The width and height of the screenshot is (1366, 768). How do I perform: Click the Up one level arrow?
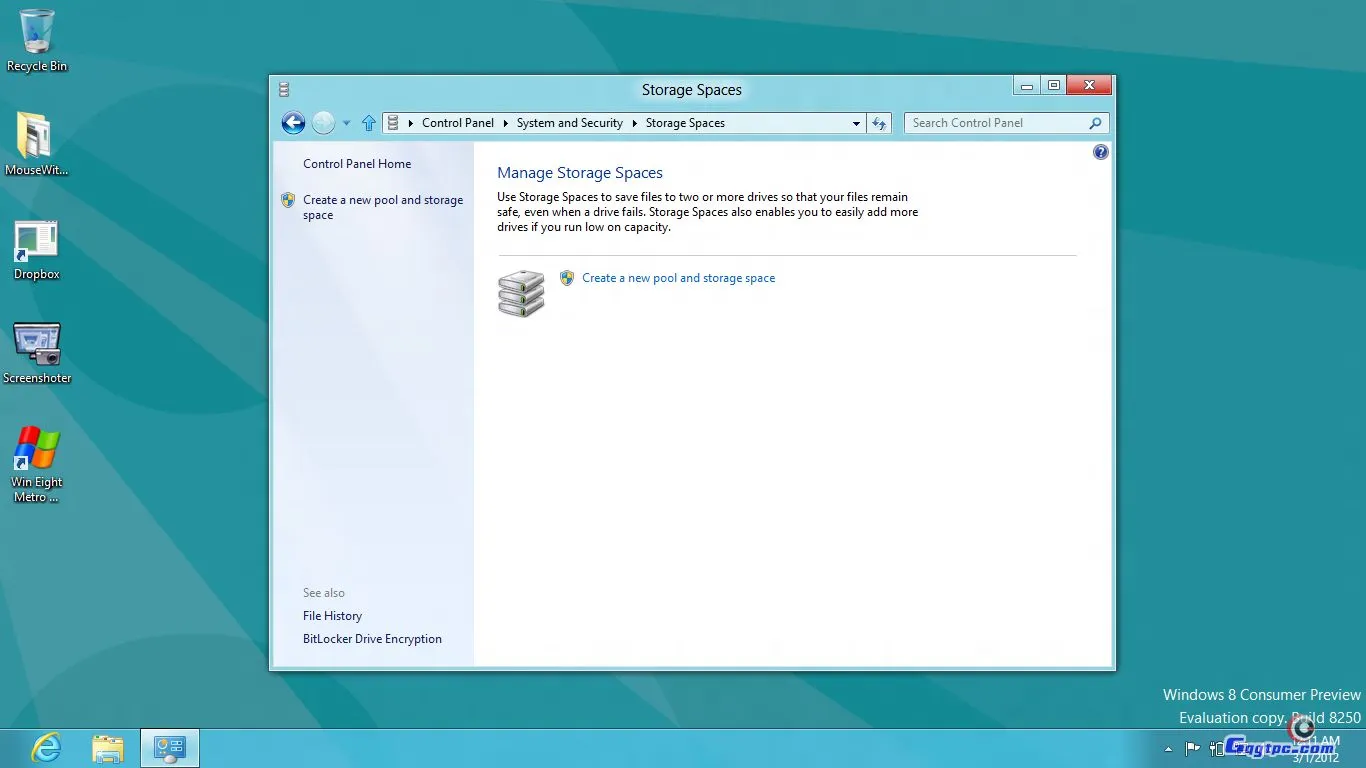click(369, 123)
